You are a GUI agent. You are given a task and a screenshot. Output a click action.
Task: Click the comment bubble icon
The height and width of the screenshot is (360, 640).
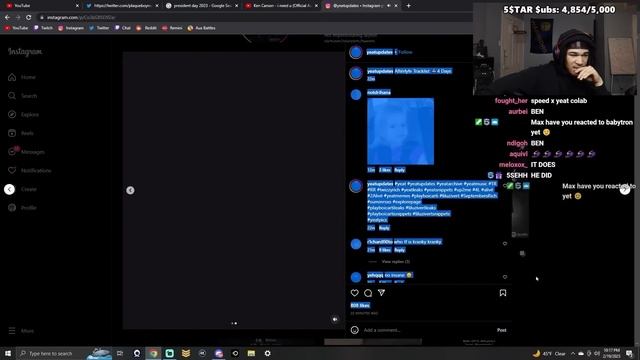pos(368,293)
